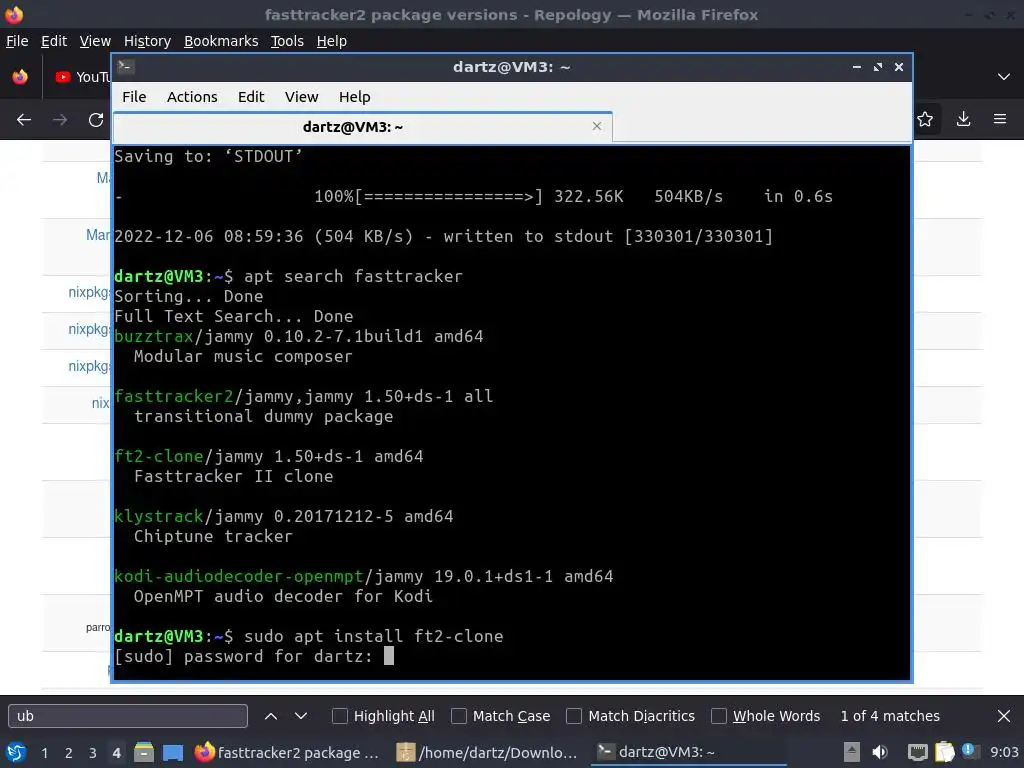Switch to workspace 2 in the taskbar pager
The width and height of the screenshot is (1024, 768).
pos(69,753)
